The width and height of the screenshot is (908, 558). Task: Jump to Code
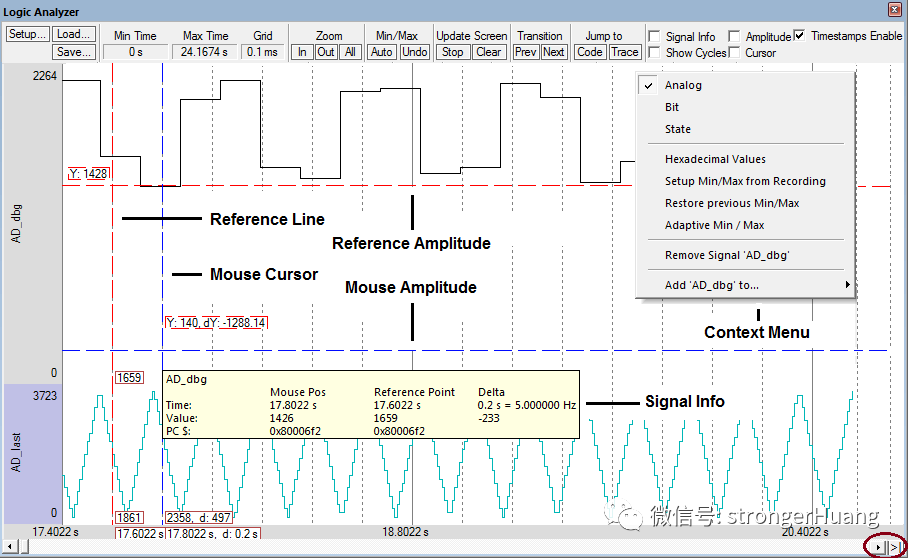pos(590,52)
